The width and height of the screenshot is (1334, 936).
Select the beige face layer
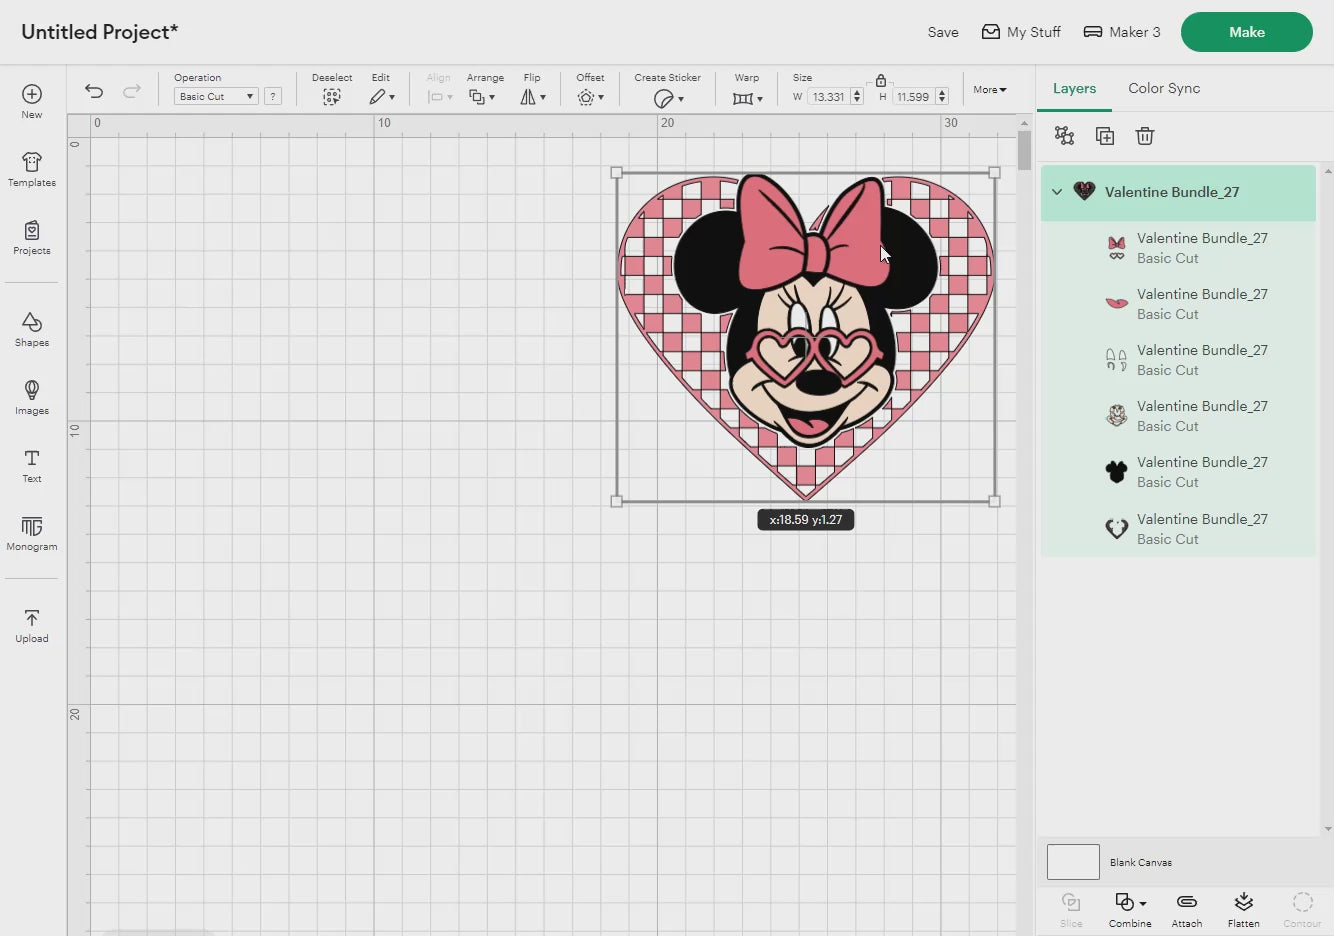1178,416
